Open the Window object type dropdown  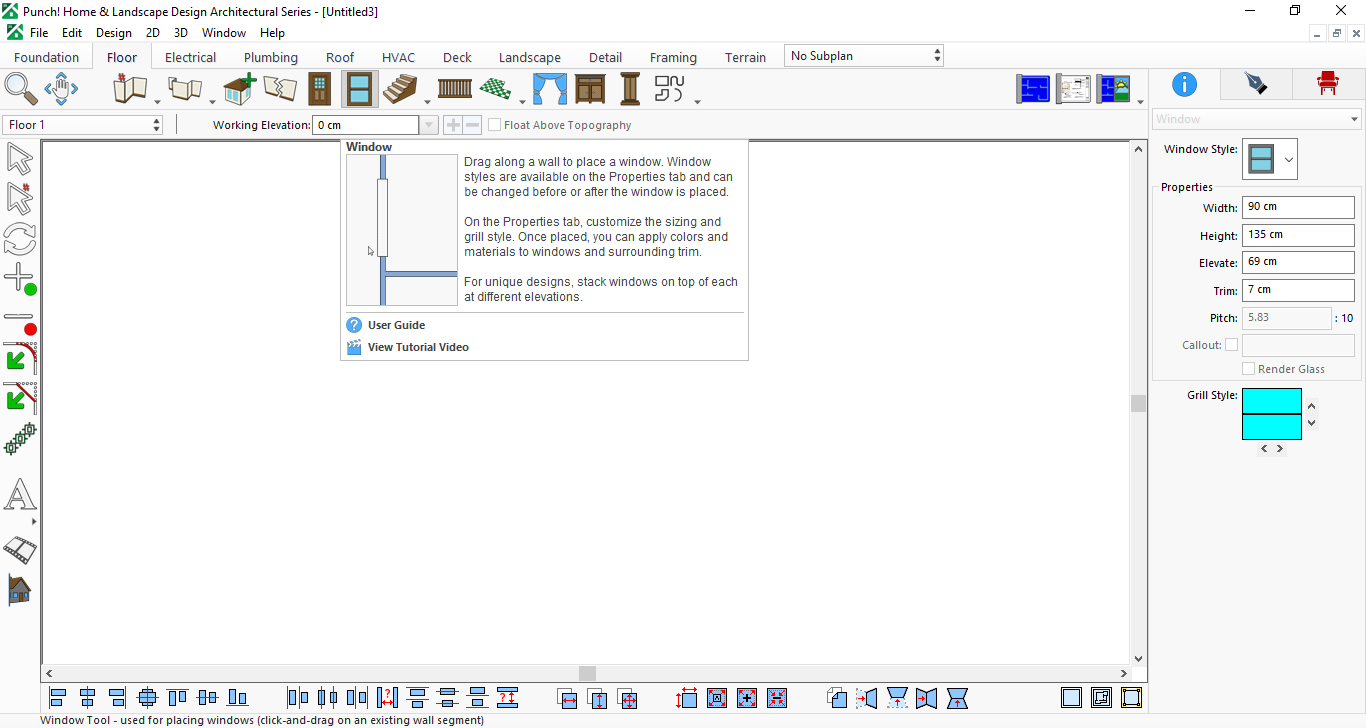coord(1257,119)
